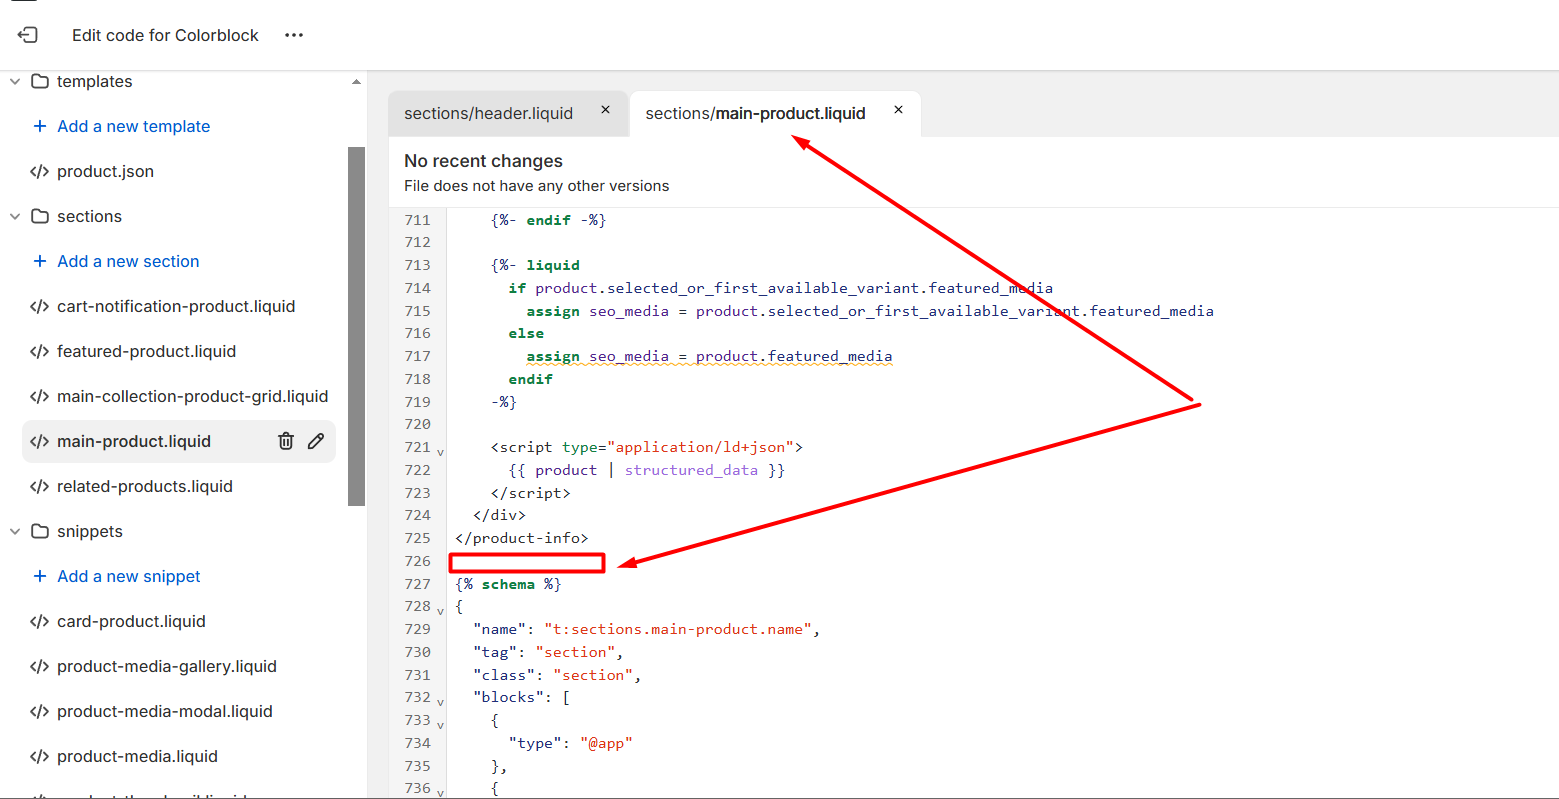Click "Edit code for Colorblock" title
The height and width of the screenshot is (799, 1559).
pyautogui.click(x=165, y=35)
